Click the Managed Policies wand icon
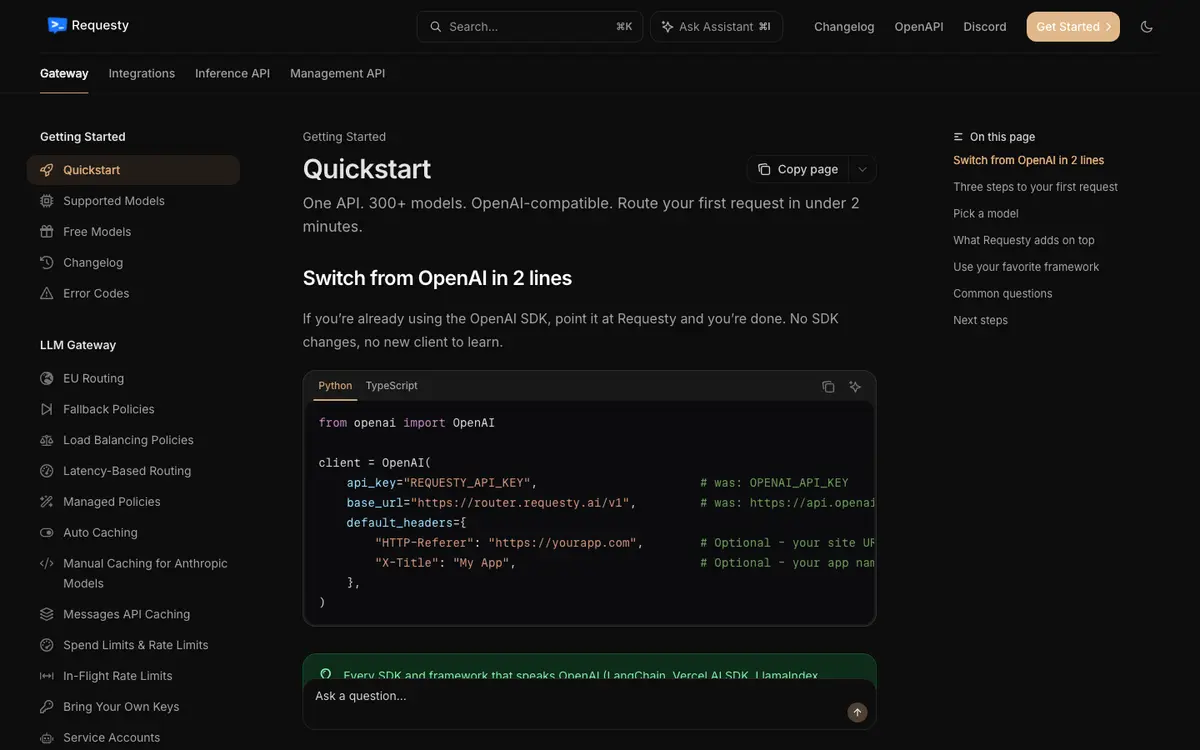Screen dimensions: 1200x750 click(x=47, y=502)
